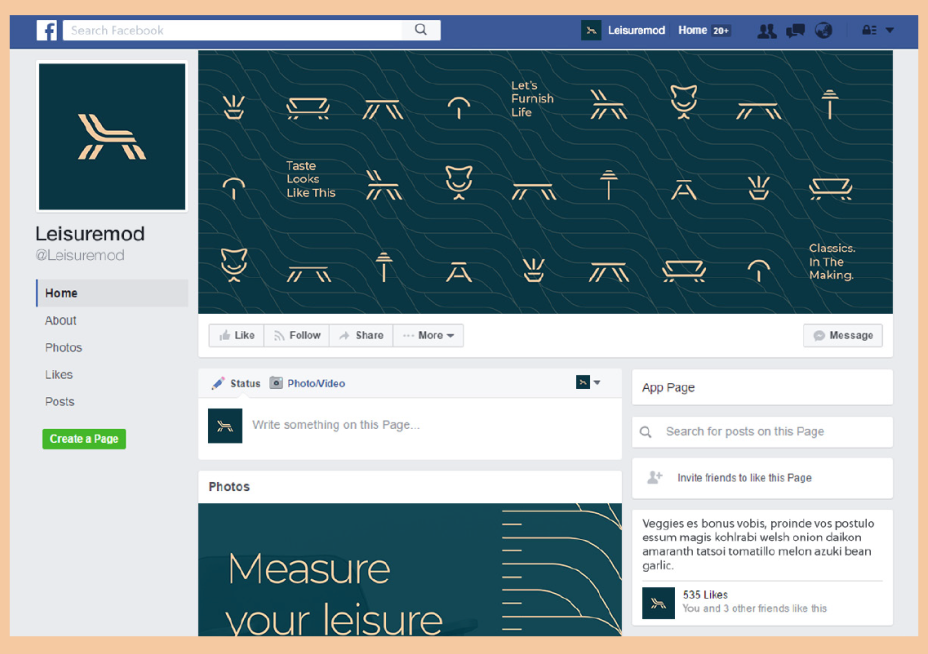Click the Photo/Video camera icon

click(276, 383)
